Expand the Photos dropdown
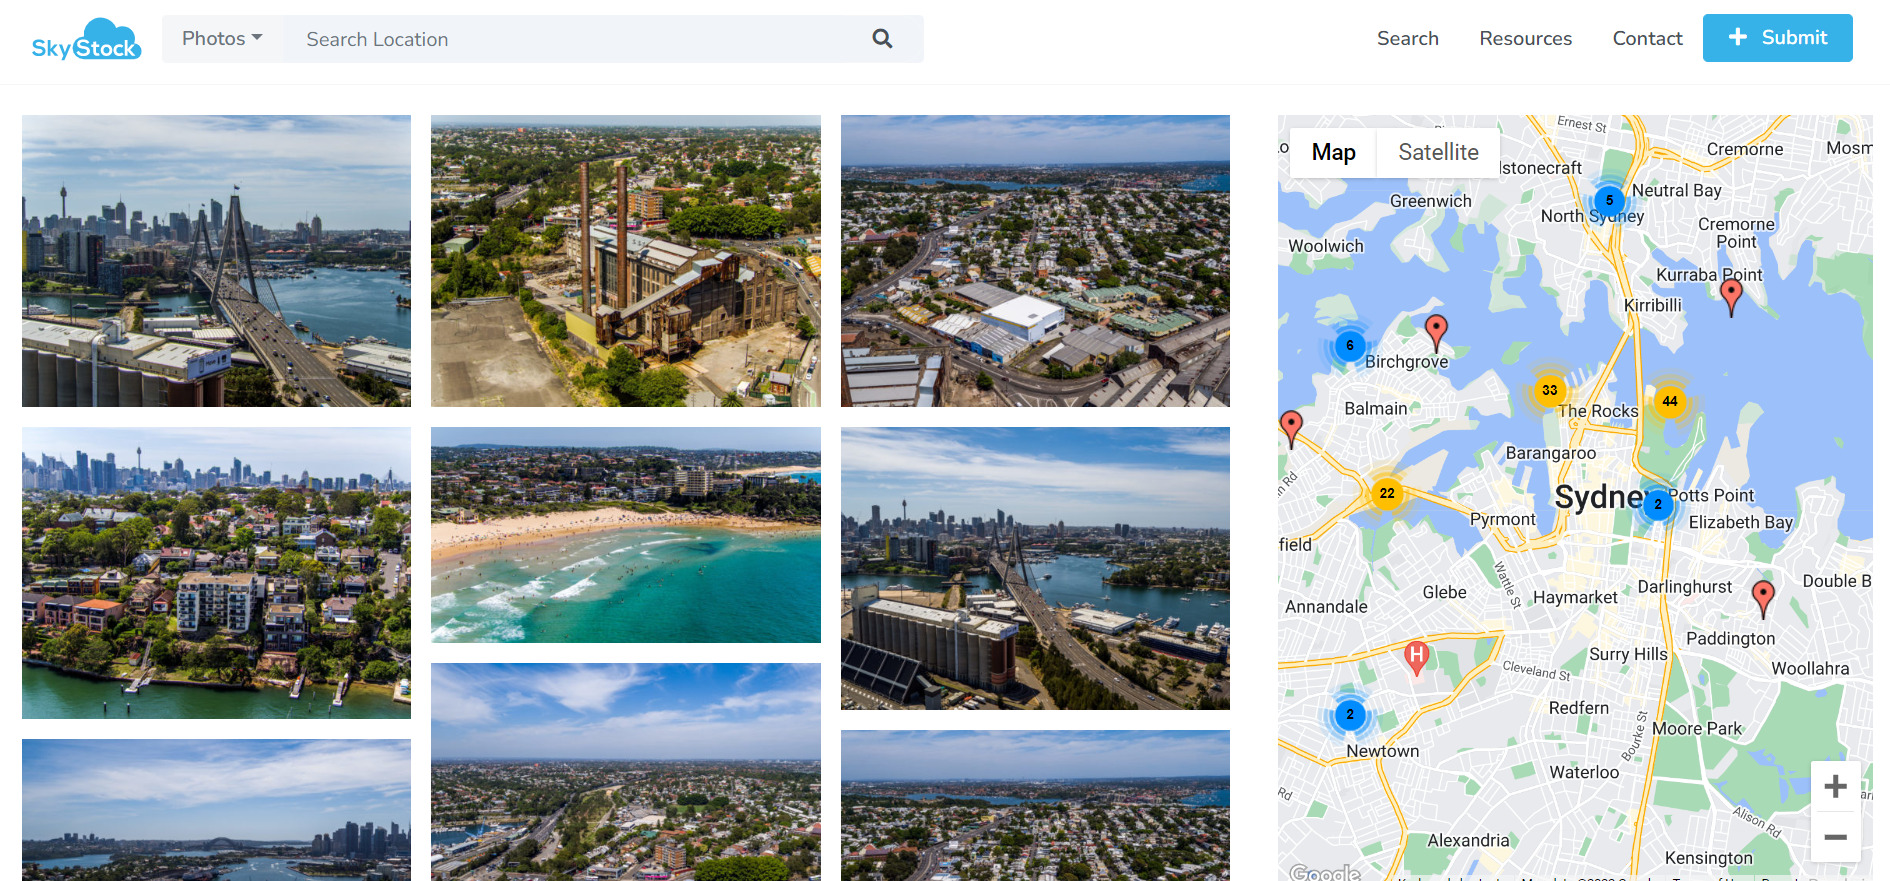1890x881 pixels. [x=222, y=39]
